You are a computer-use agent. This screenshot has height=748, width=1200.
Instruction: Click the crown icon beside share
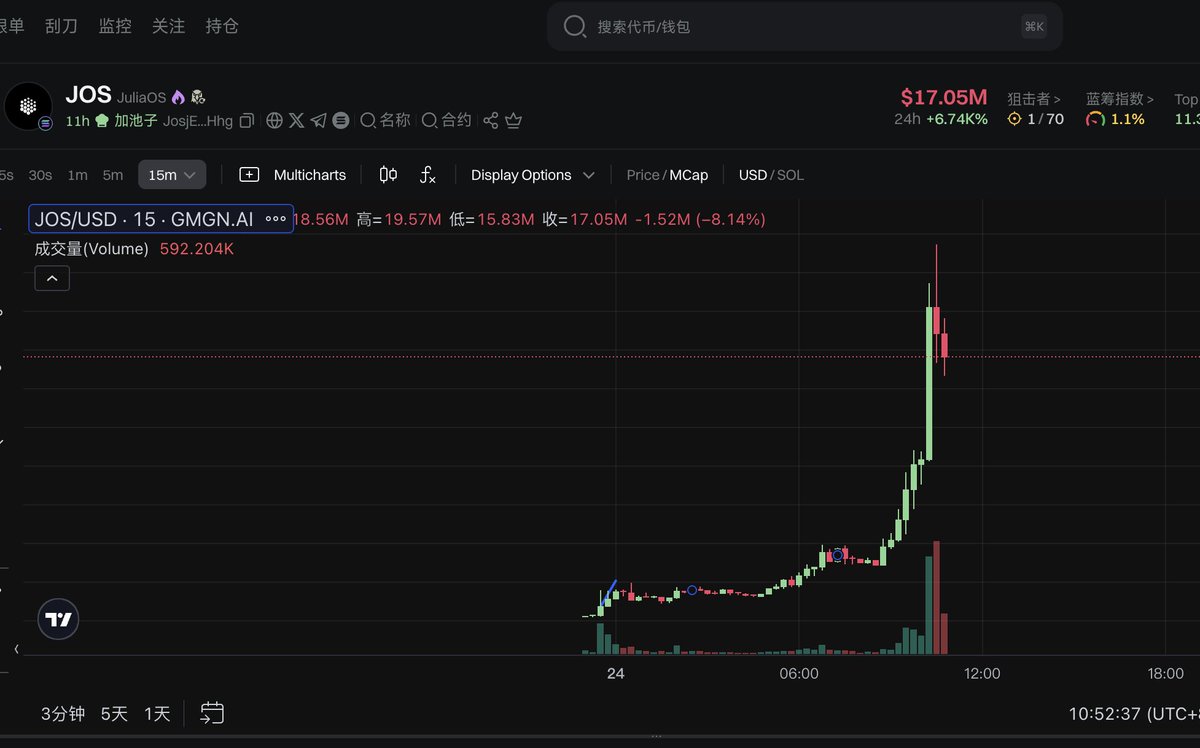pyautogui.click(x=514, y=121)
